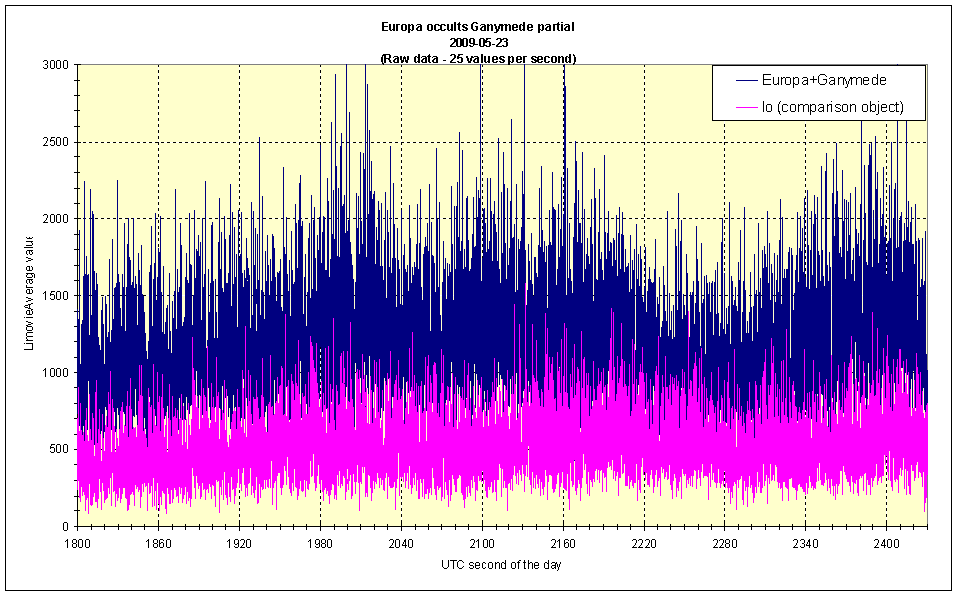Click the y-axis label '500'
Image resolution: width=957 pixels, height=595 pixels.
click(59, 450)
